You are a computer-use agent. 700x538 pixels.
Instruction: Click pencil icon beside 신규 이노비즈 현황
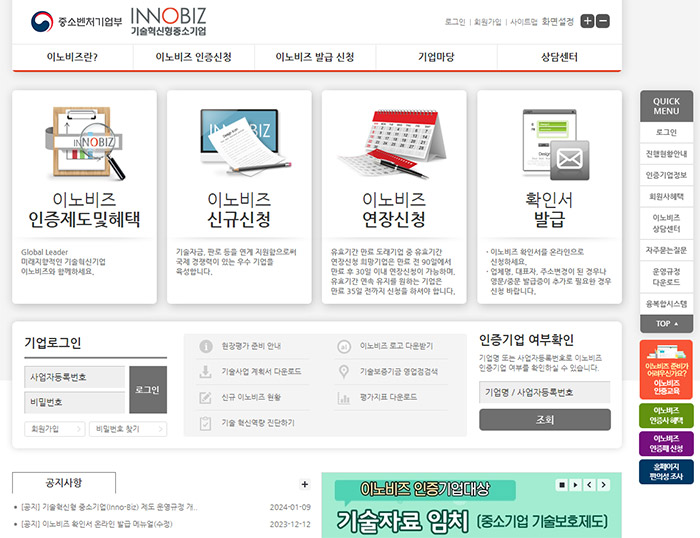[x=205, y=397]
